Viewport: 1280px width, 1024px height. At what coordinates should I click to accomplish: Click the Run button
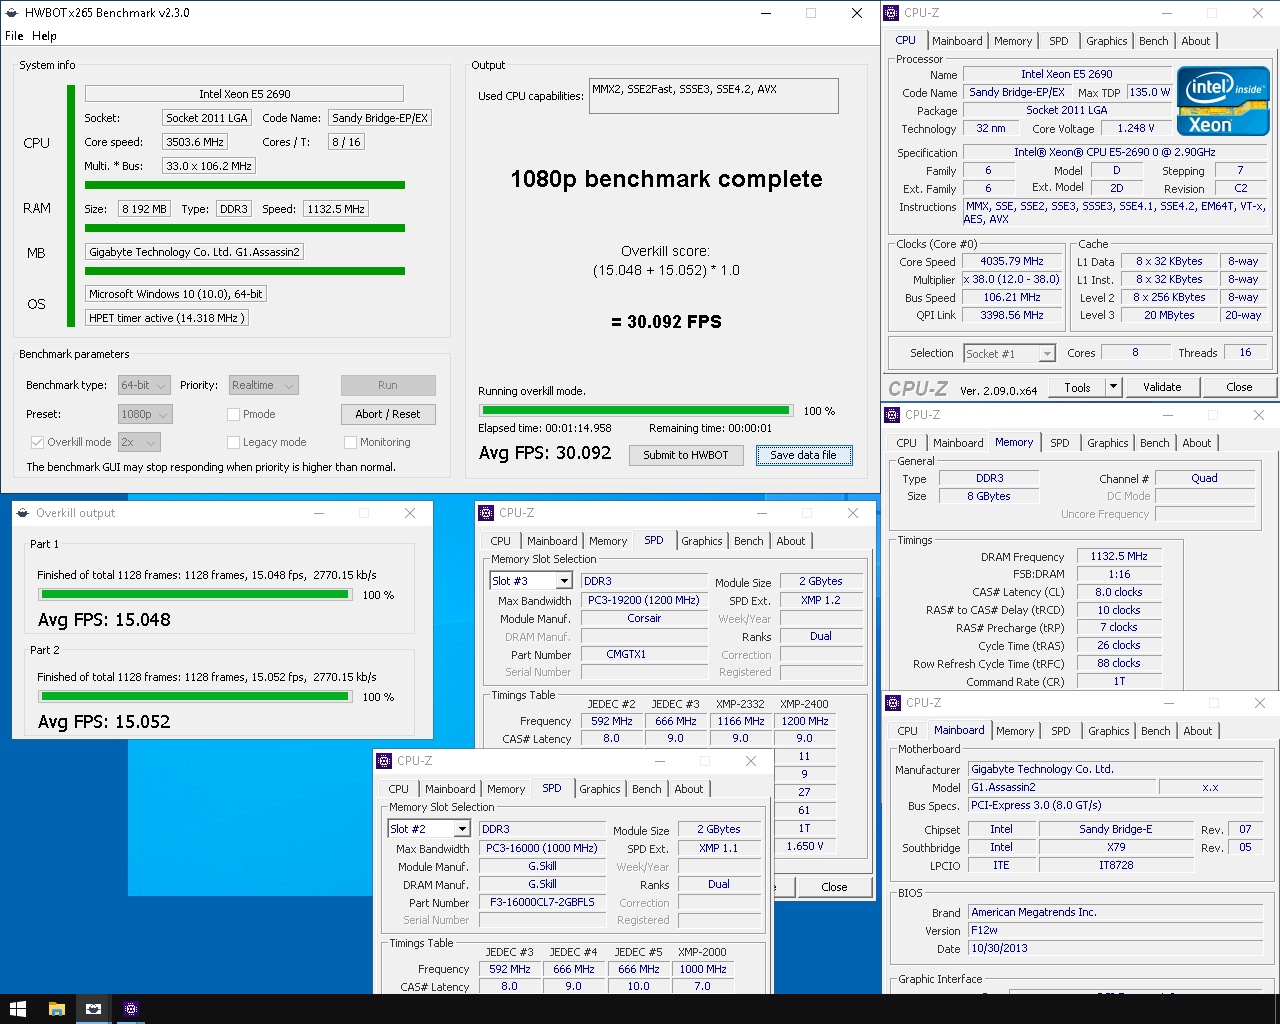tap(388, 385)
